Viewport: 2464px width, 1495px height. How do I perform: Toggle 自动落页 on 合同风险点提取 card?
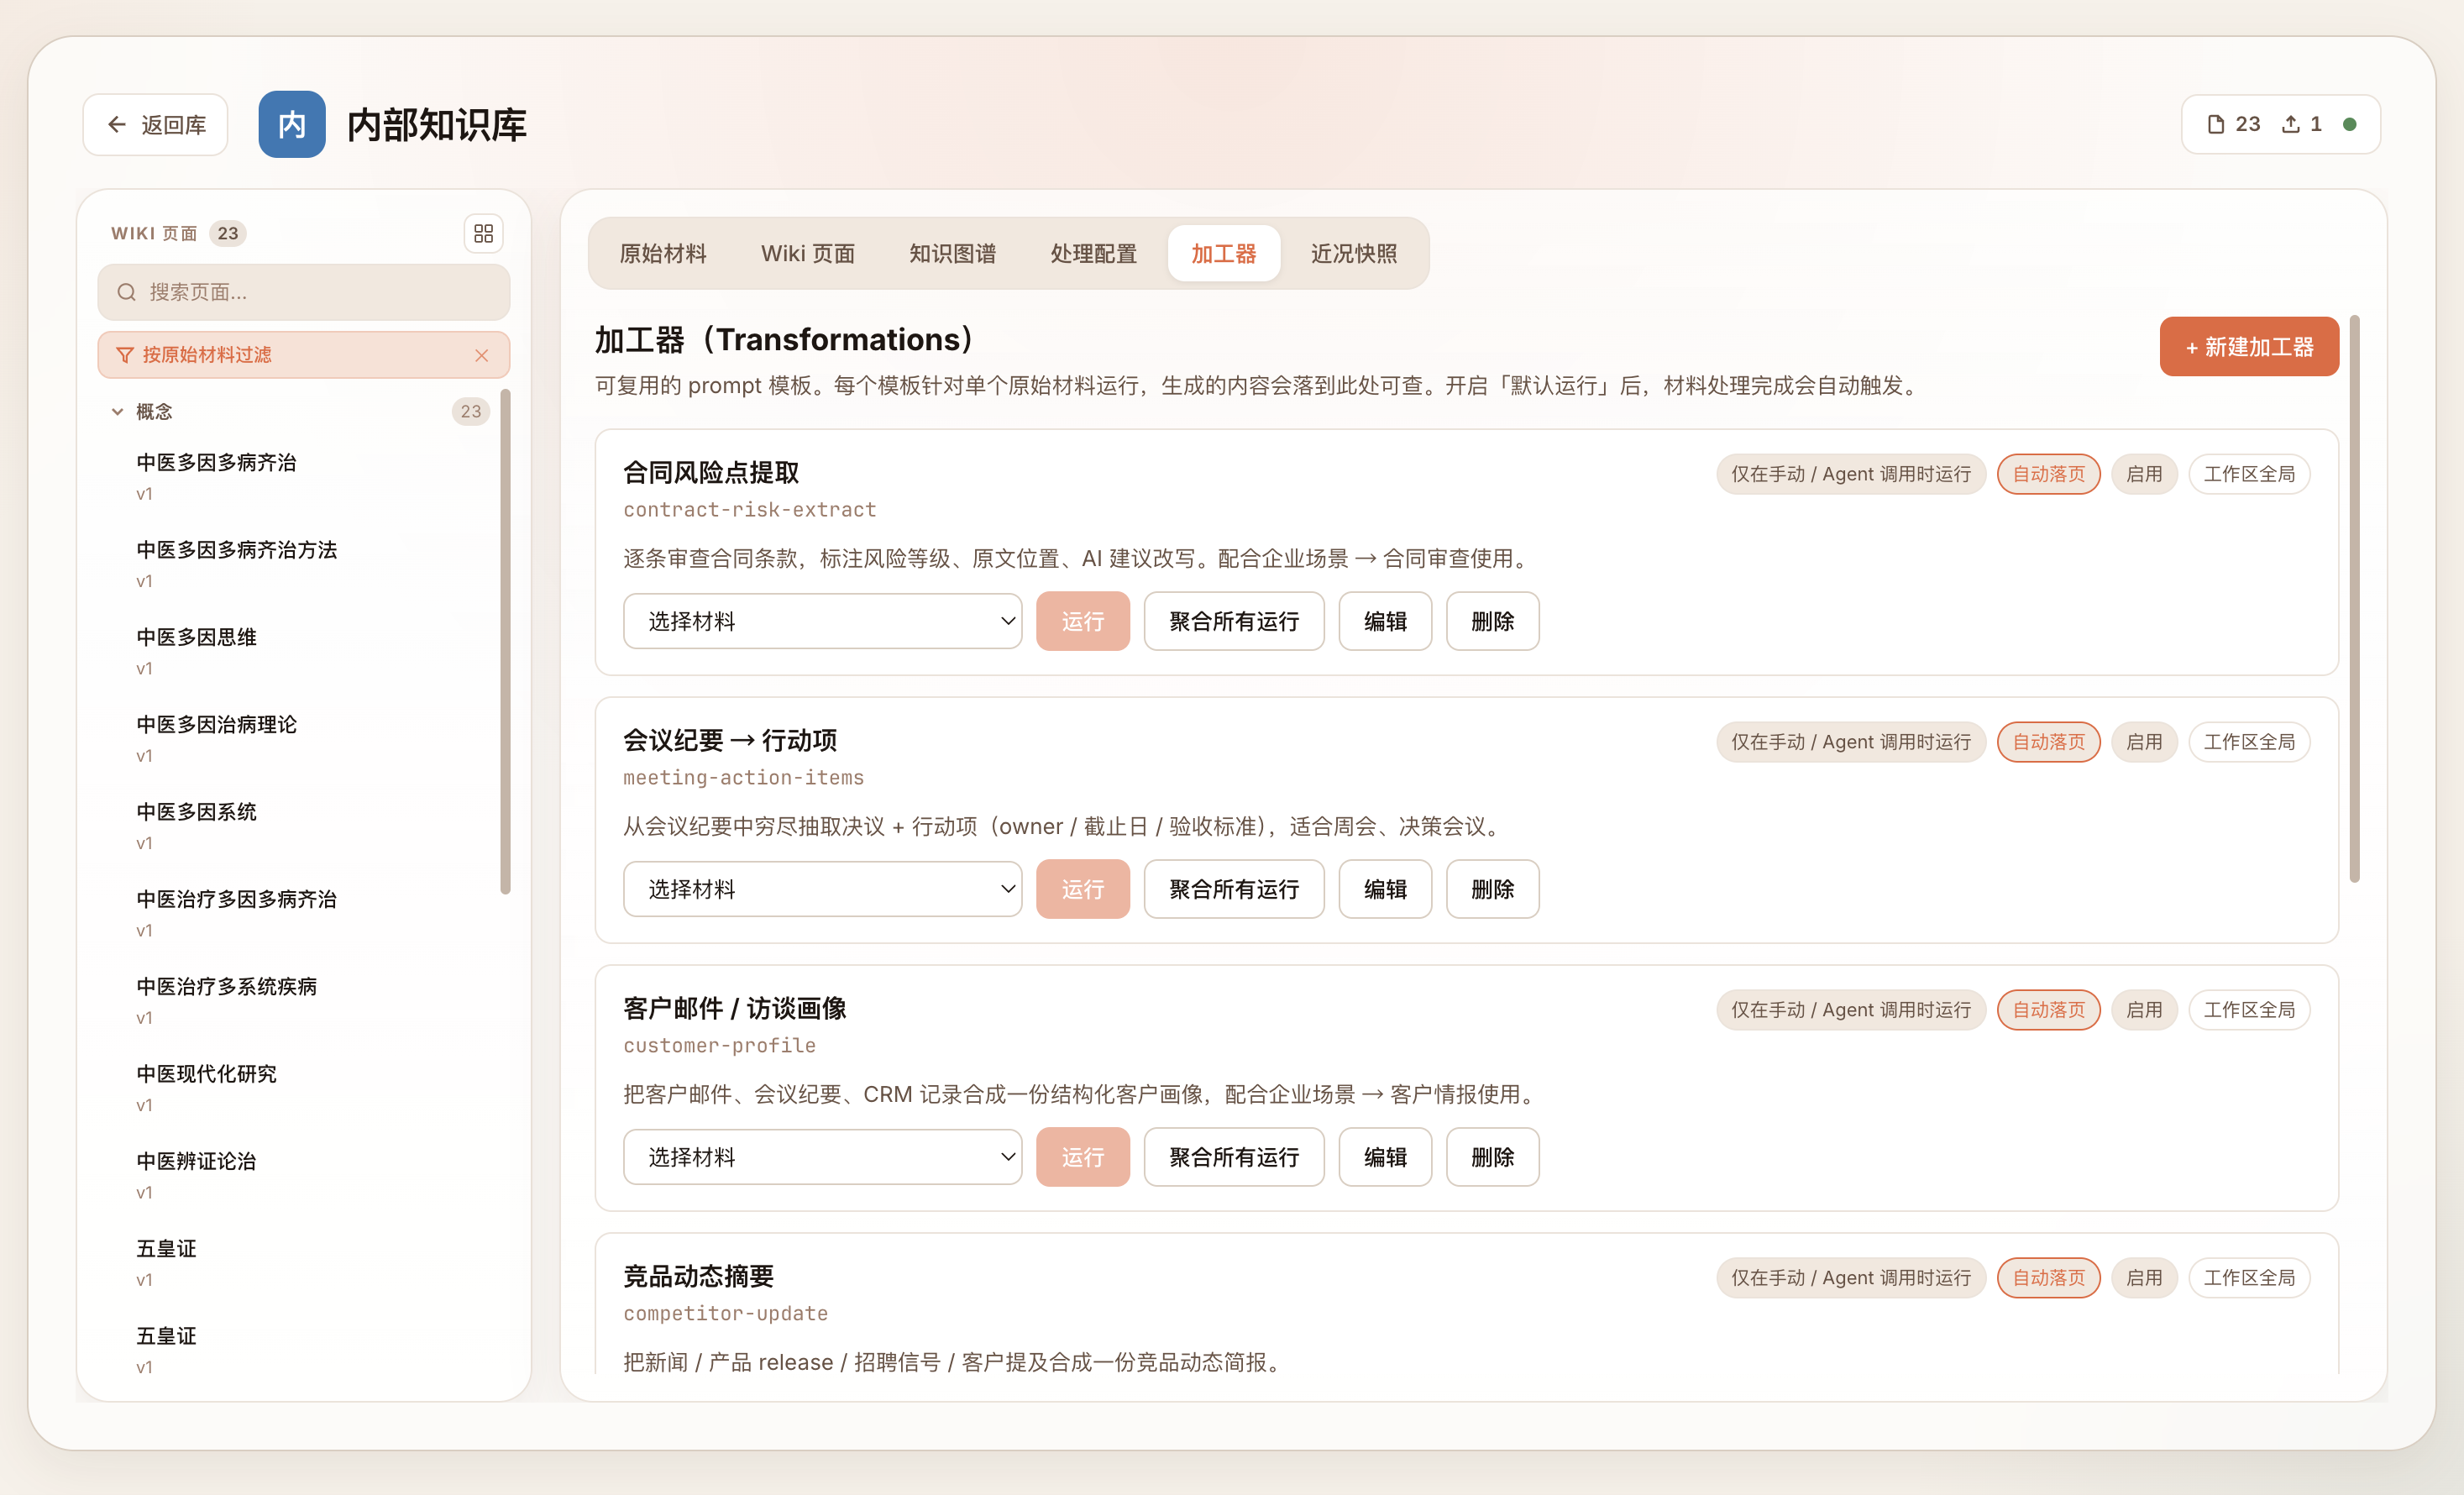[2048, 474]
